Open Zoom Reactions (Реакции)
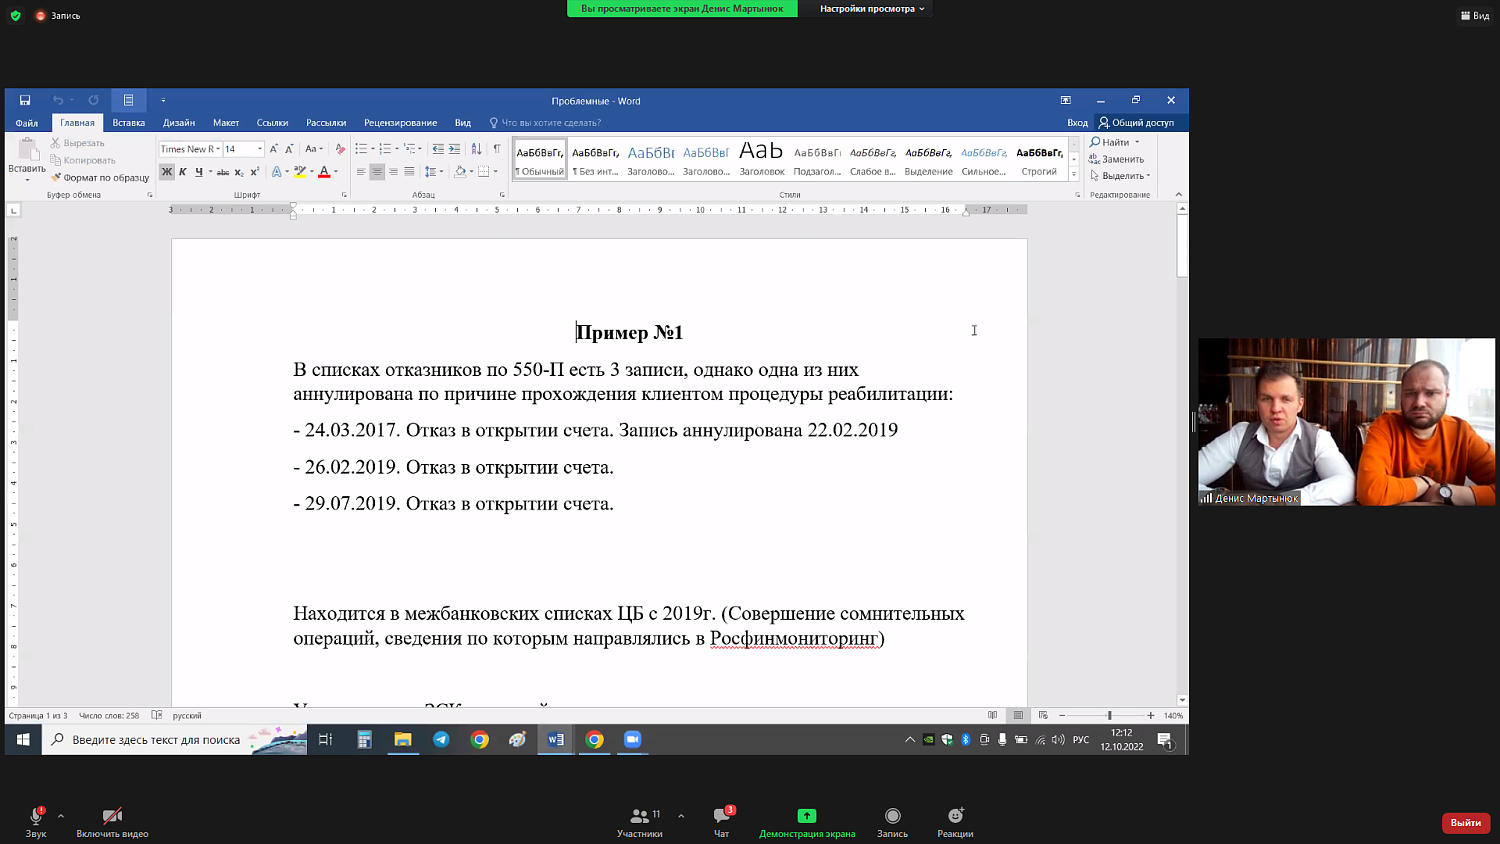The height and width of the screenshot is (844, 1500). pos(955,822)
